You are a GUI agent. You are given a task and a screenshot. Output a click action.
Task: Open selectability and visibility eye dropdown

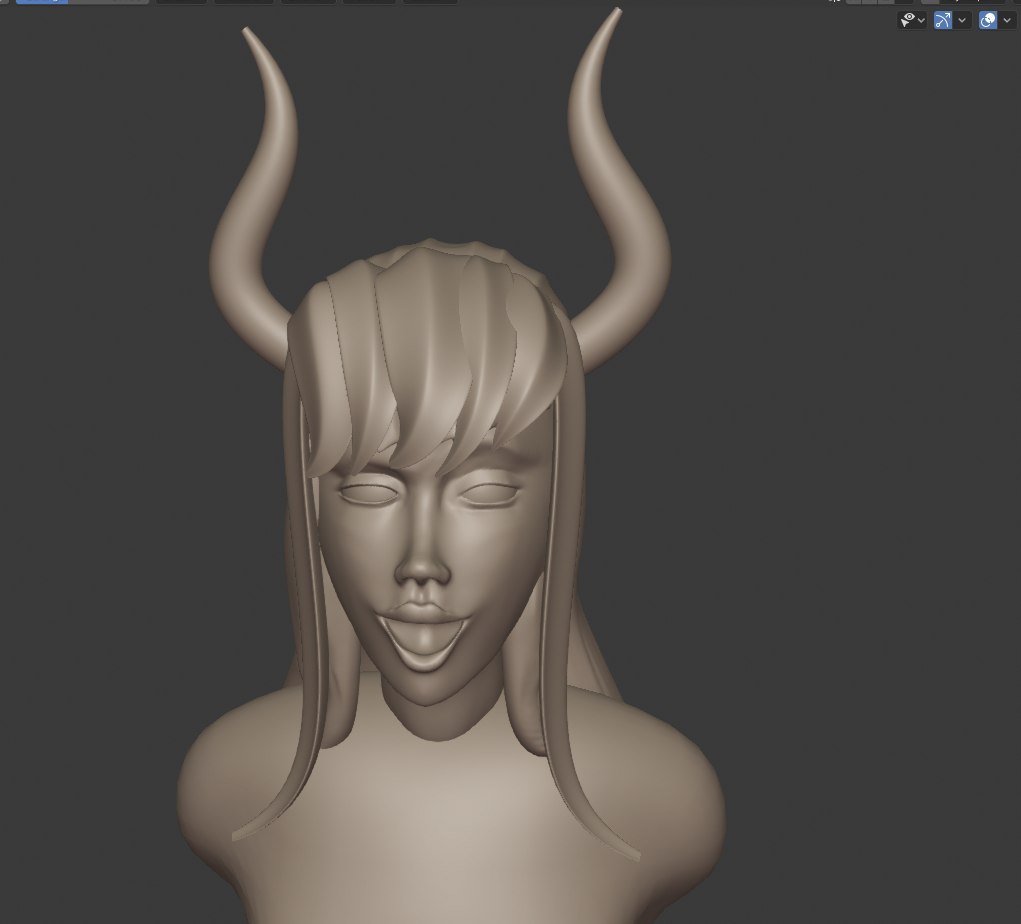pyautogui.click(x=912, y=20)
